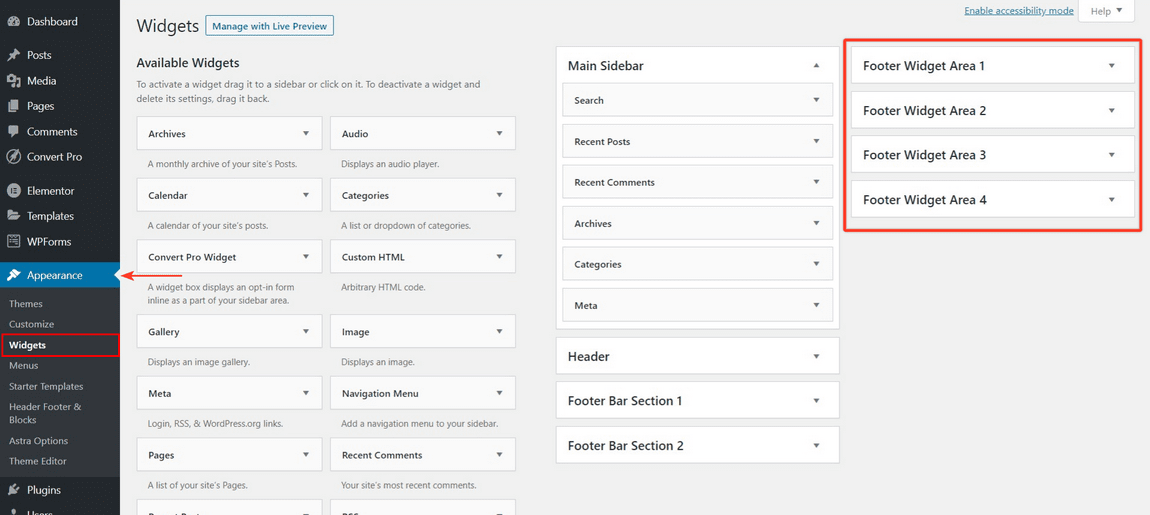Expand available Recent Comments widget arrow

(x=499, y=455)
